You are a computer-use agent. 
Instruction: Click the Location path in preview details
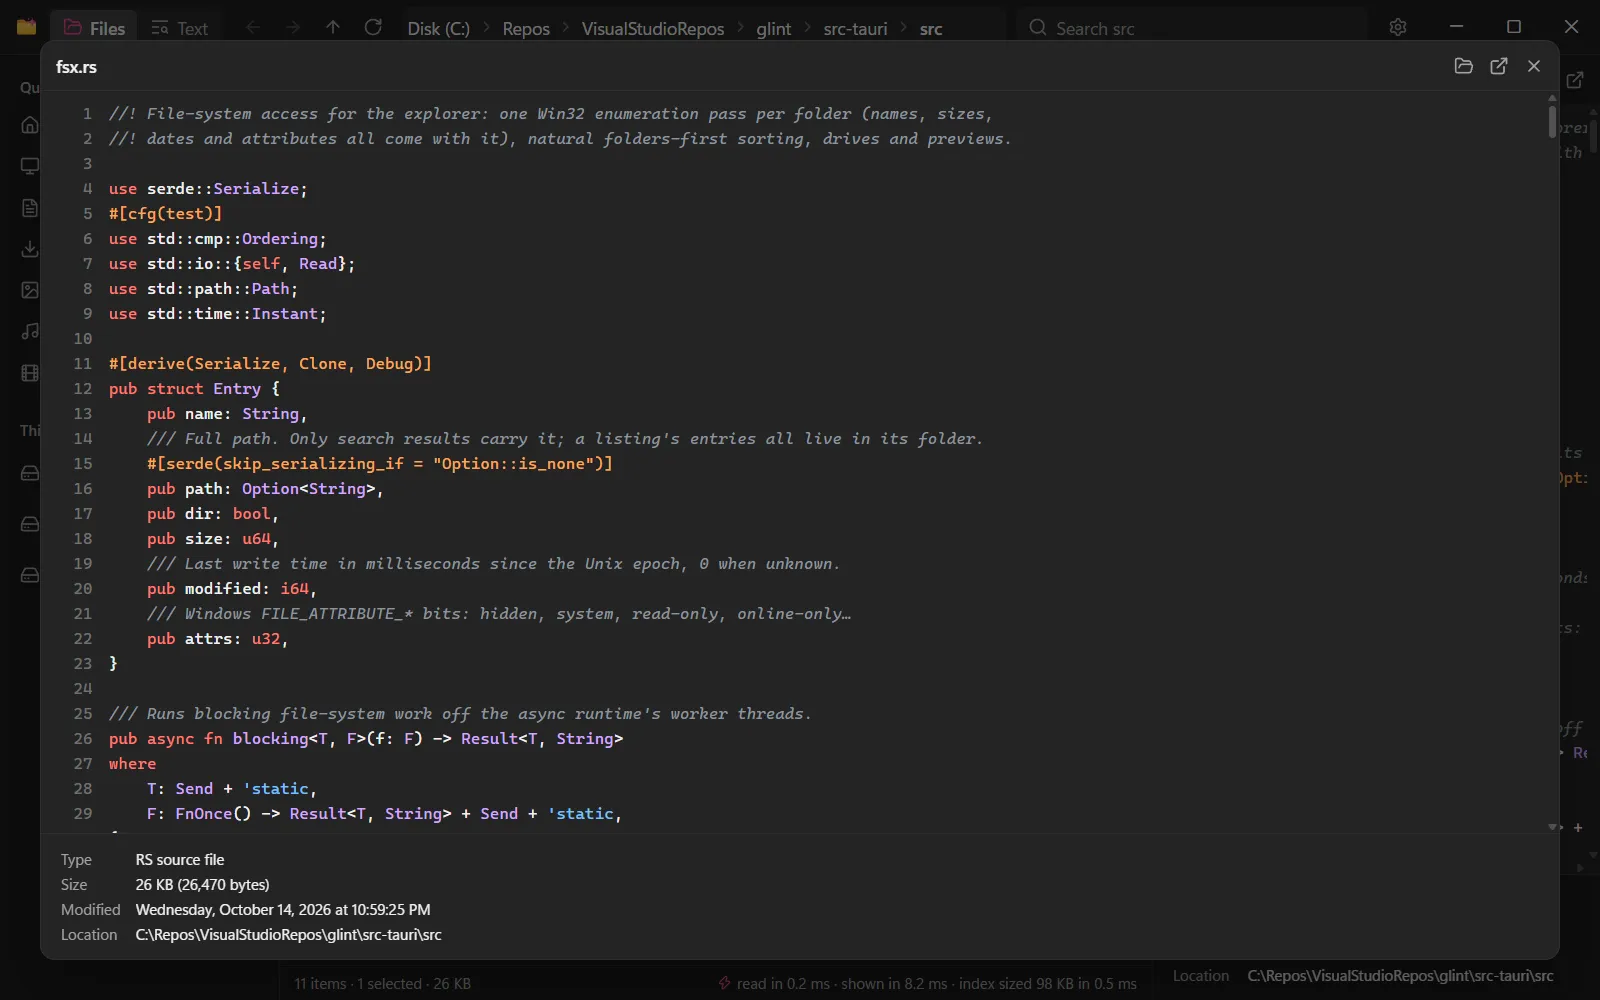288,935
